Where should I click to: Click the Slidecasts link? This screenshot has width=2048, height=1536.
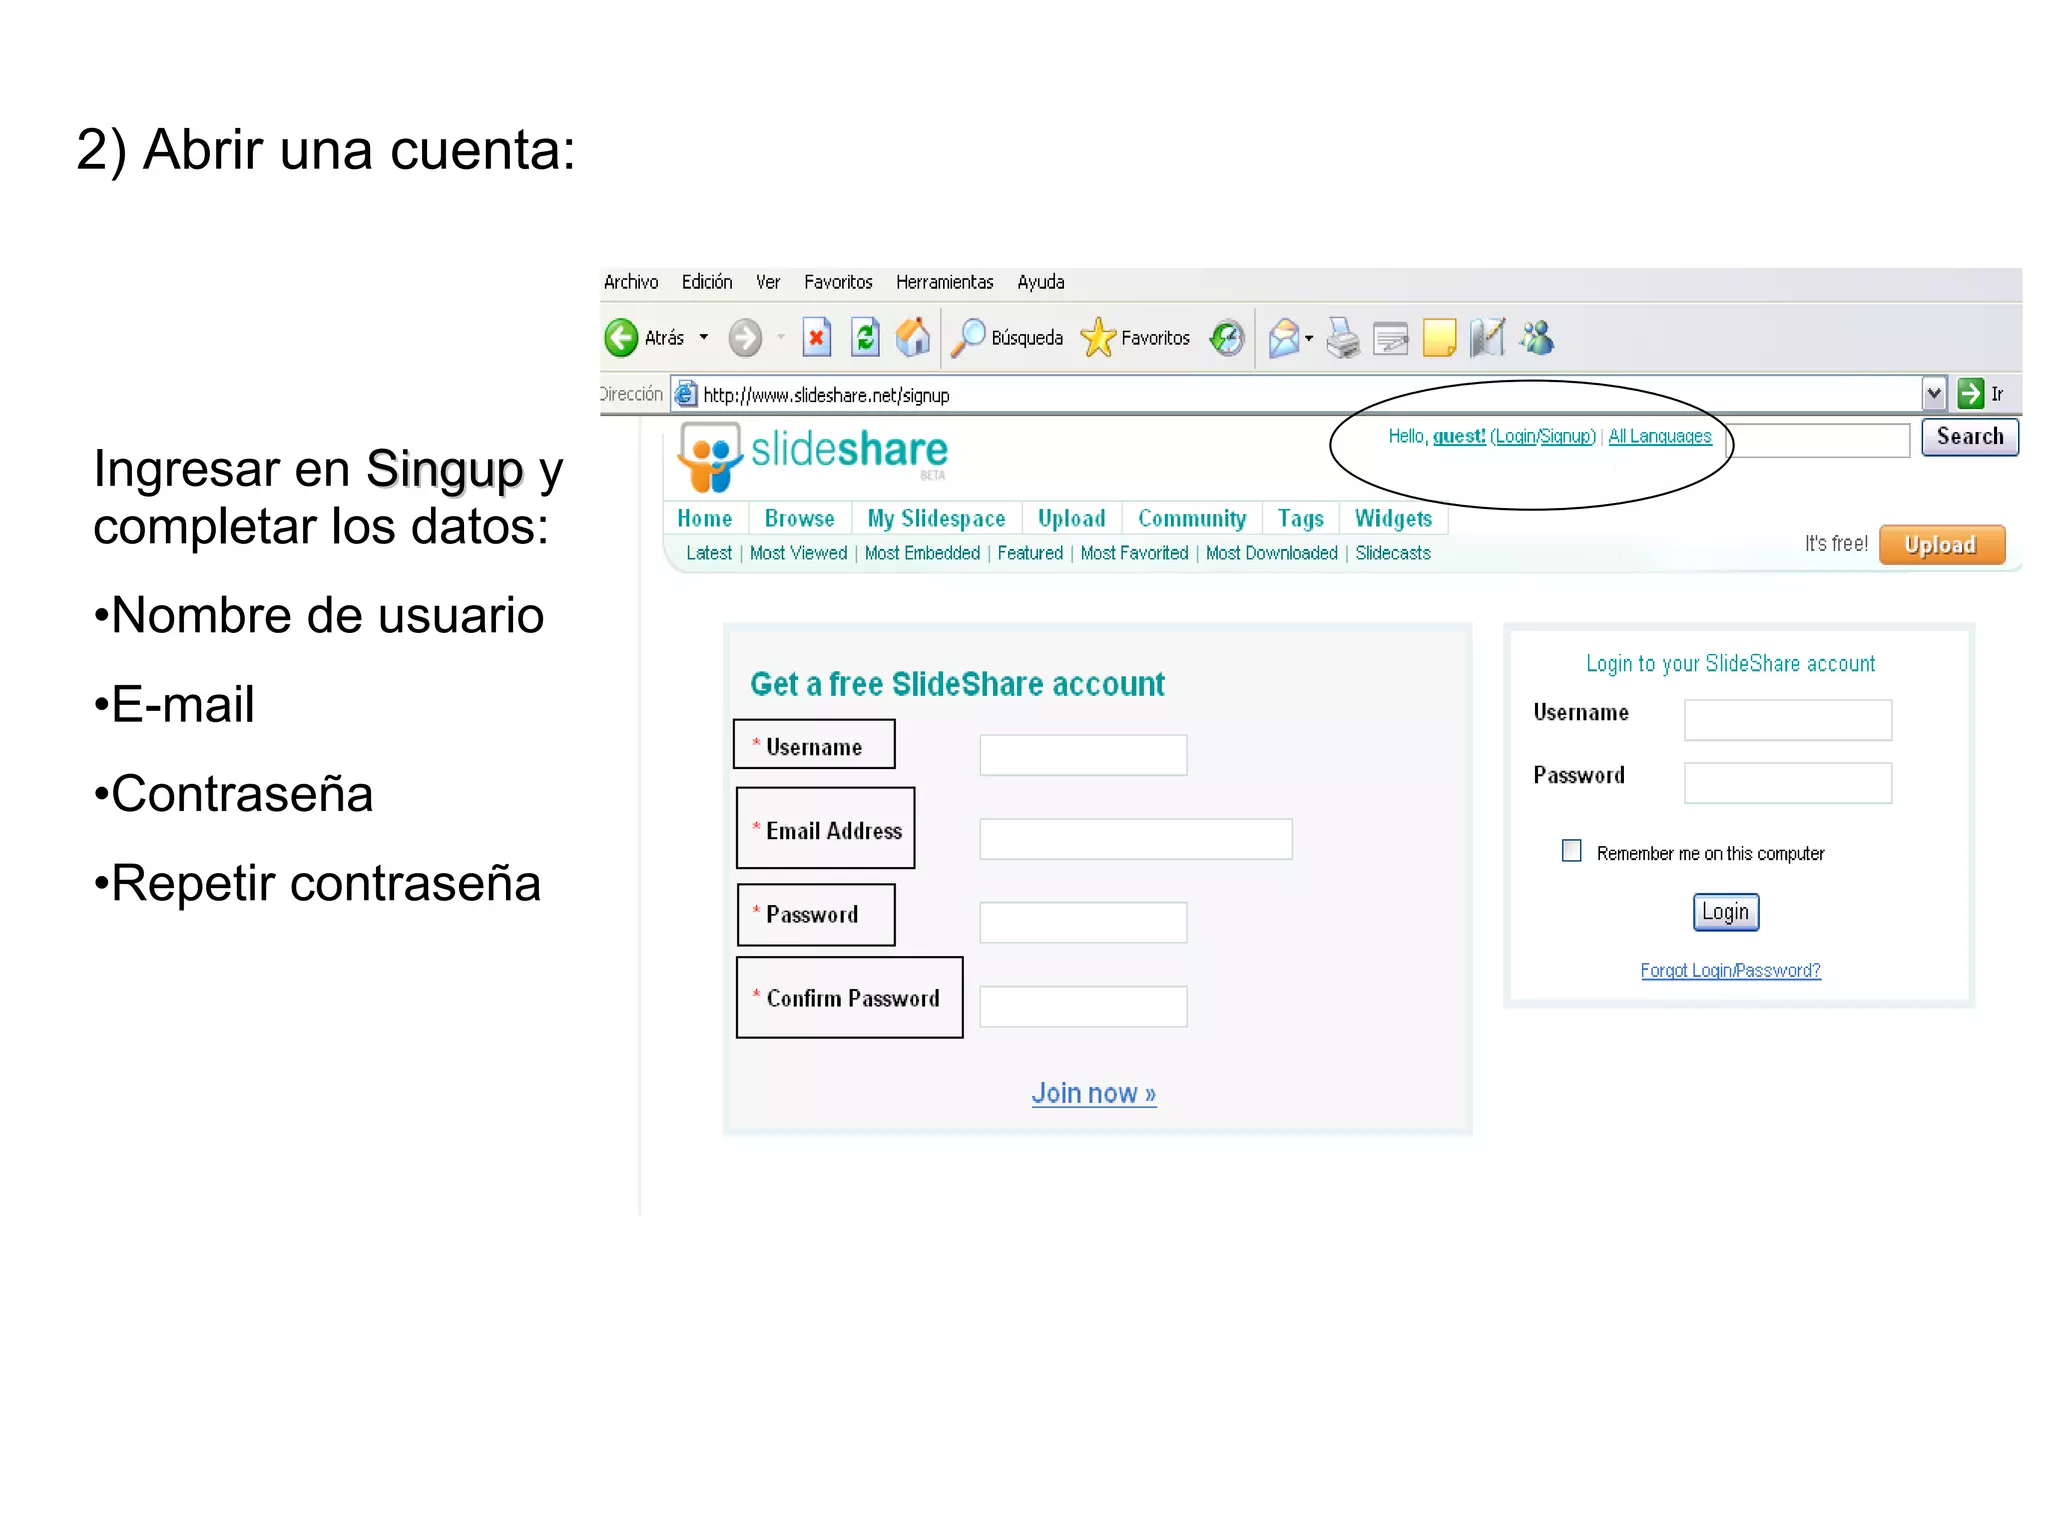coord(1393,553)
